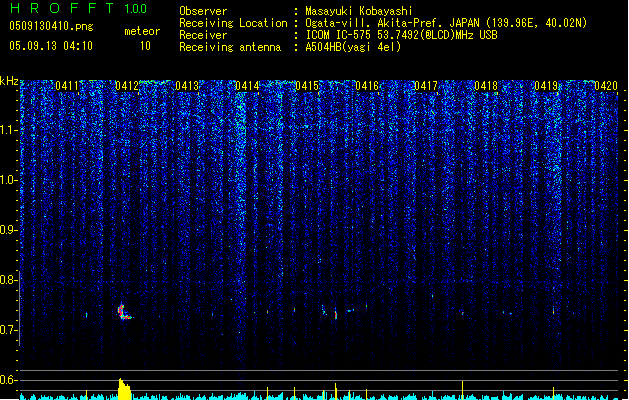Click the 0.7 kHz axis tick label
629x400 pixels.
point(8,330)
